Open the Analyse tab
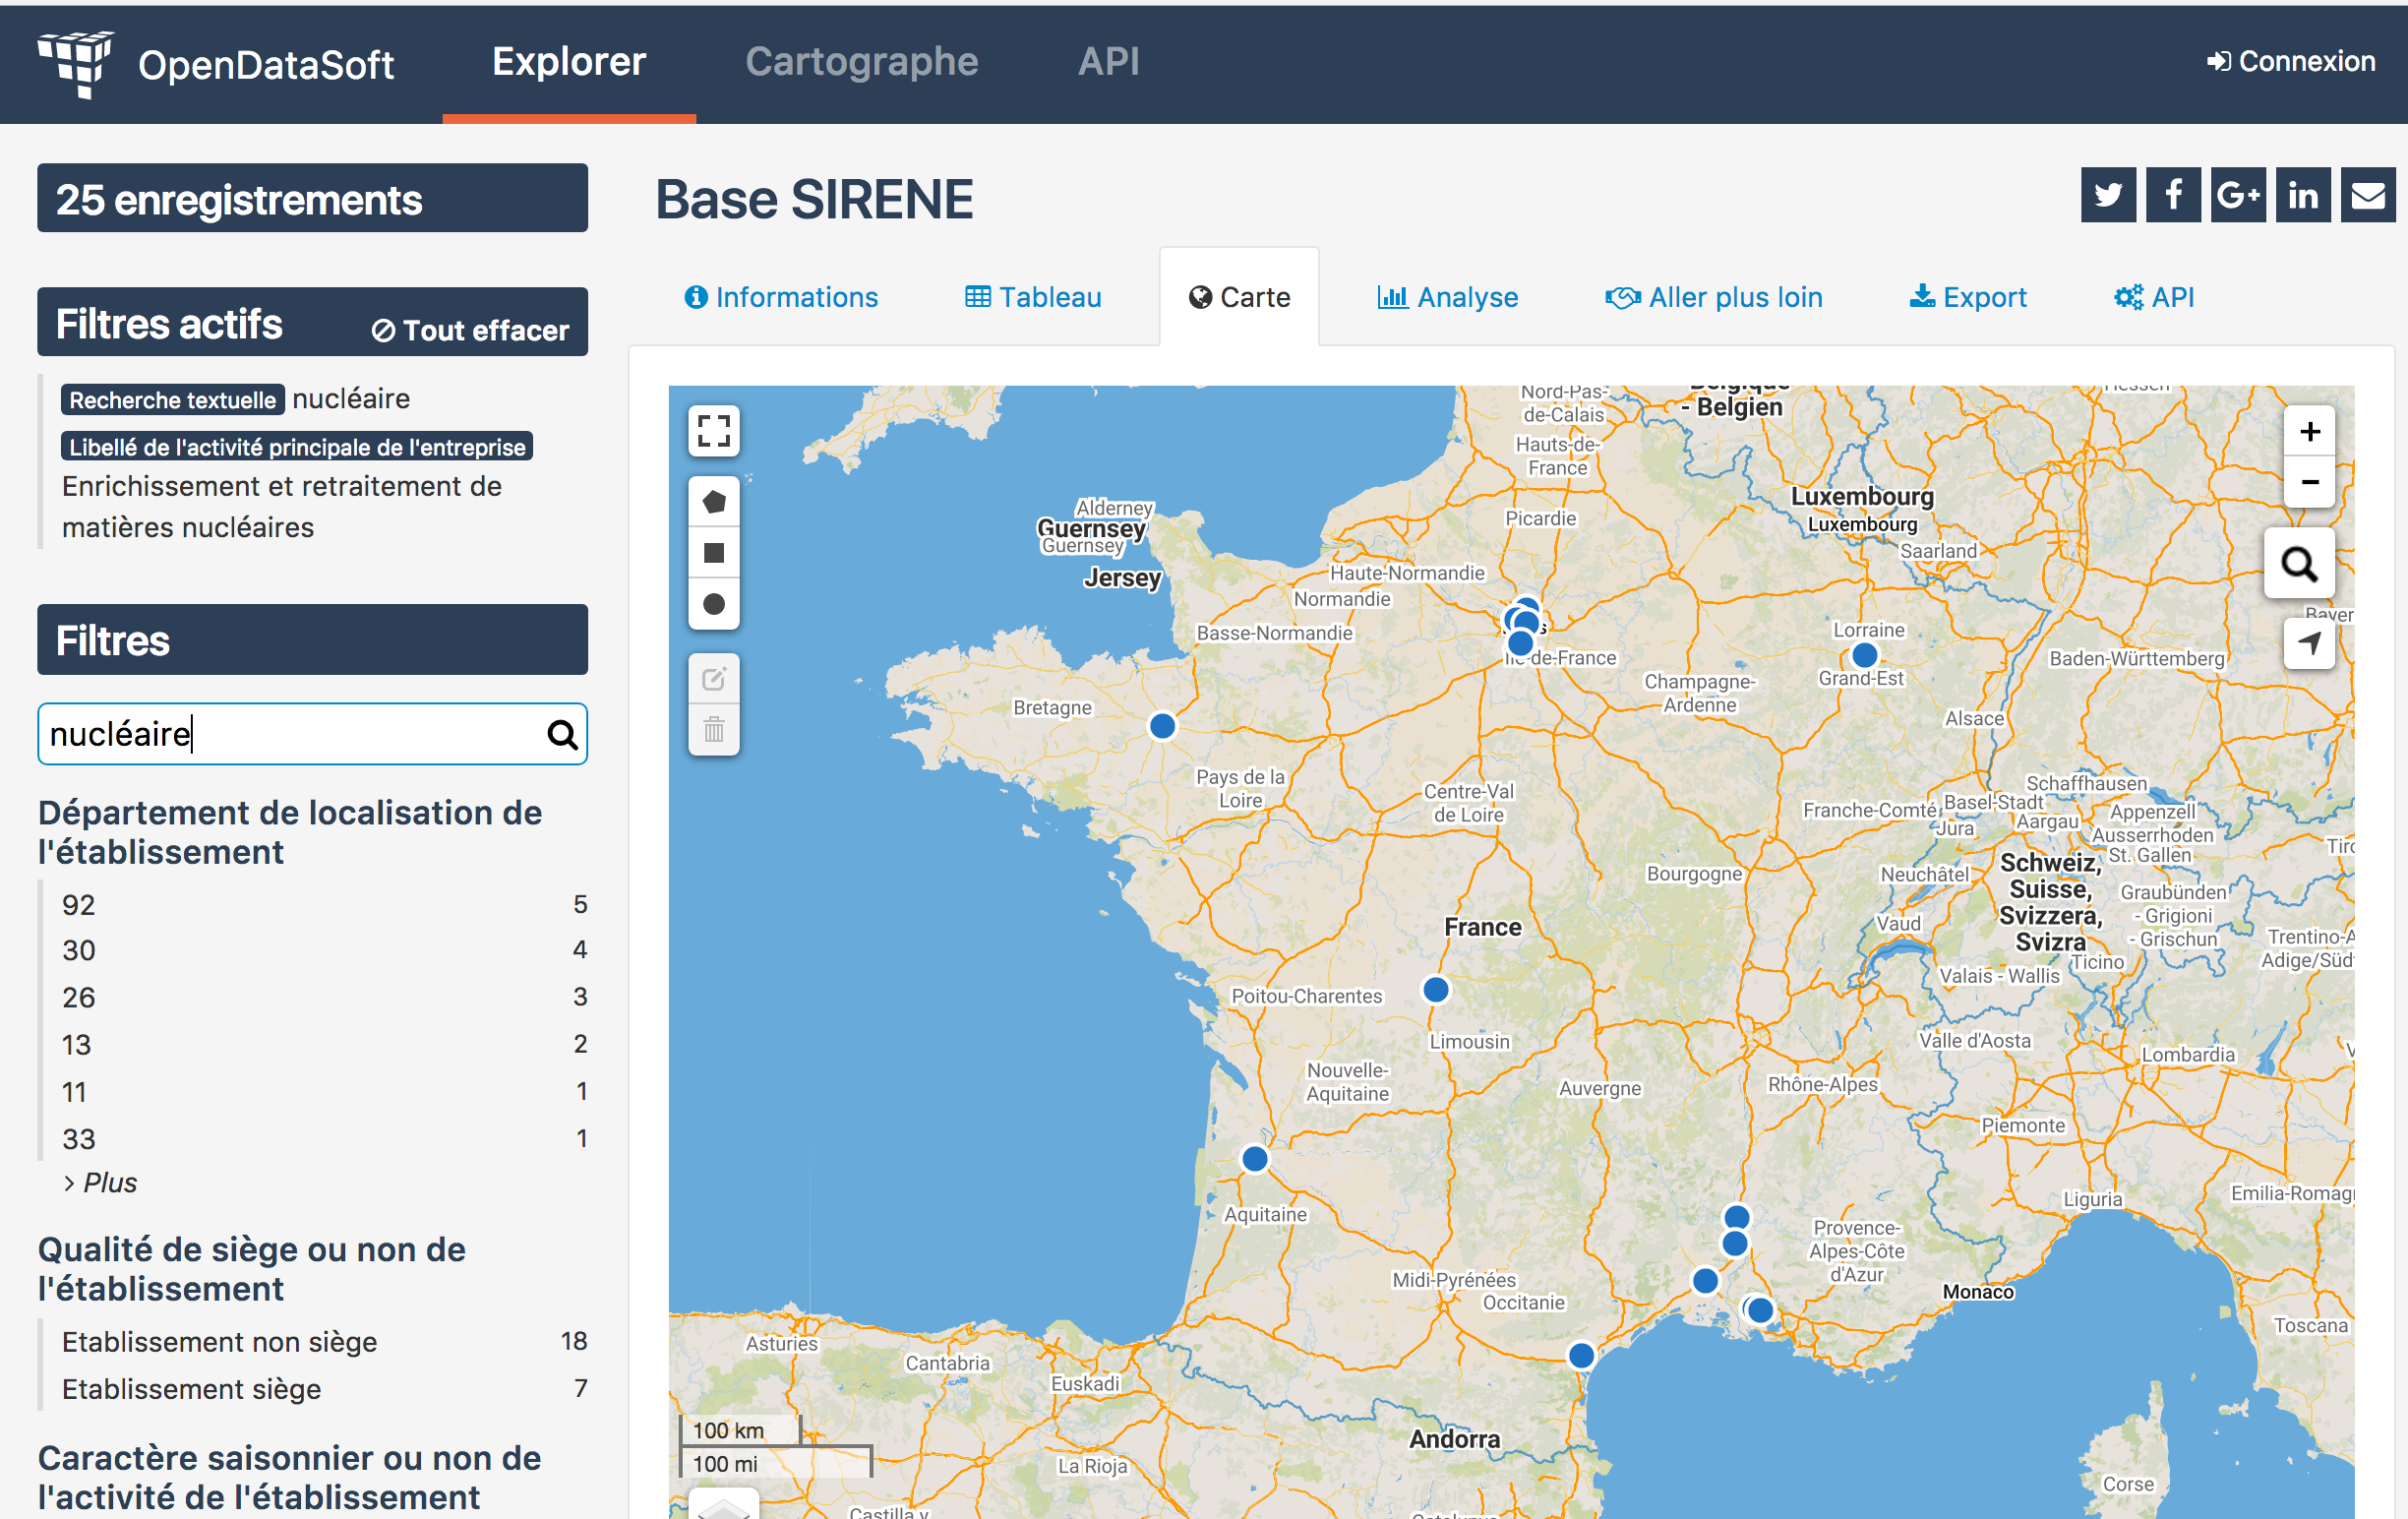This screenshot has width=2408, height=1519. point(1447,297)
